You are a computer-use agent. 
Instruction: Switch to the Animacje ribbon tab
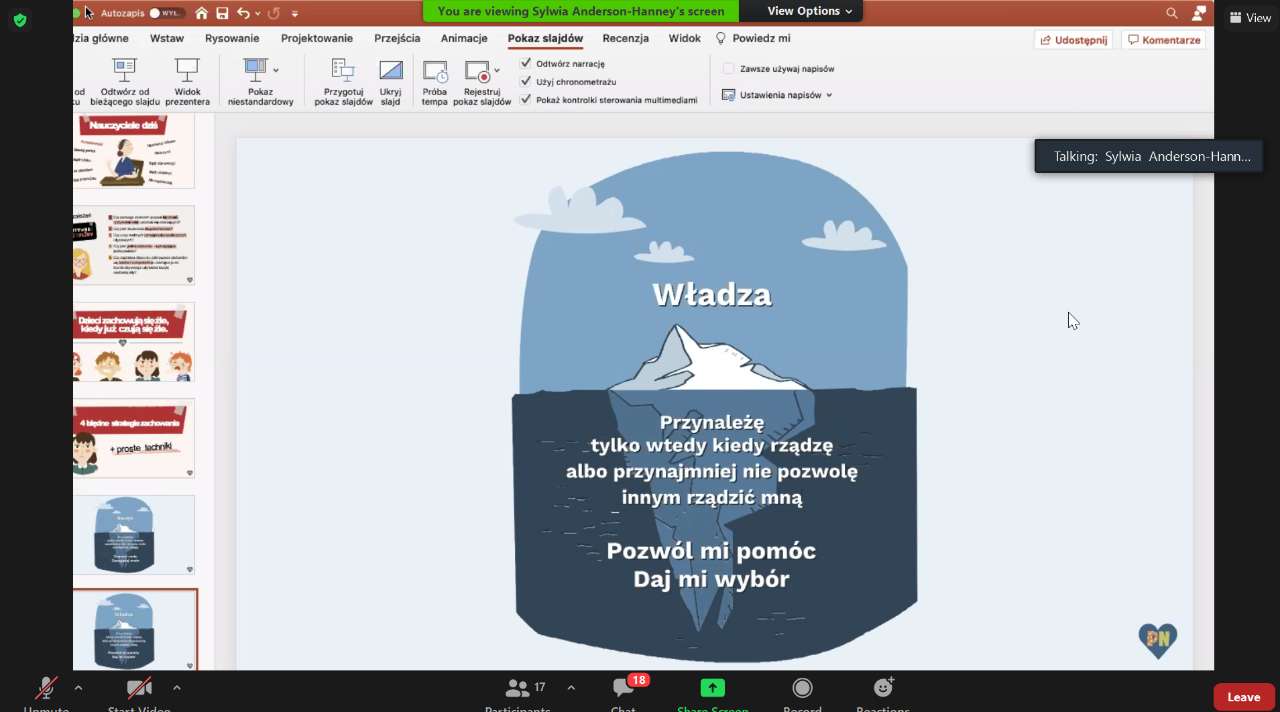(x=464, y=38)
